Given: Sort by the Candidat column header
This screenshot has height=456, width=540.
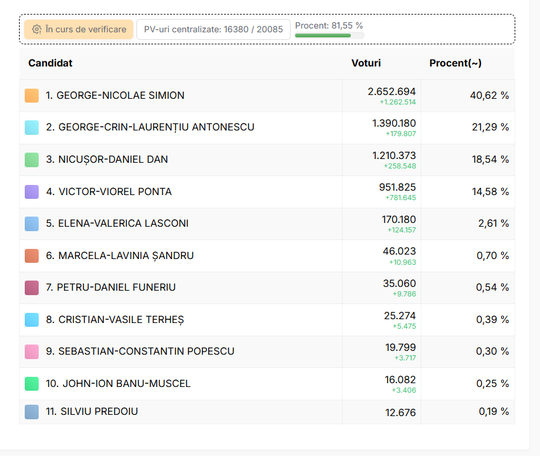Looking at the screenshot, I should click(50, 63).
